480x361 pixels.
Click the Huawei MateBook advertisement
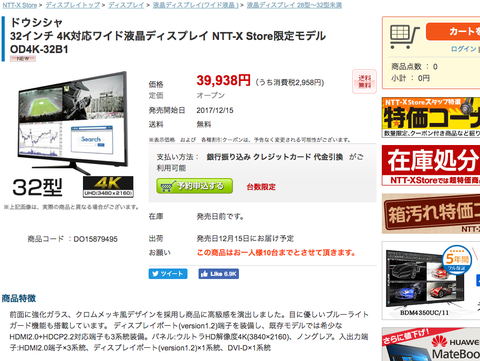pos(431,344)
